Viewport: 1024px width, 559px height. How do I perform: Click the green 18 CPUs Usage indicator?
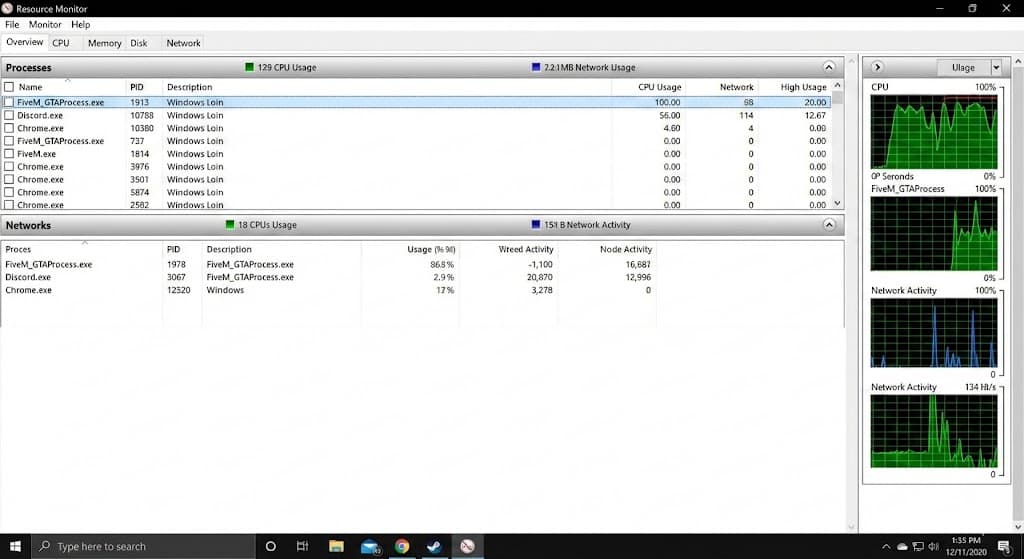pos(230,225)
